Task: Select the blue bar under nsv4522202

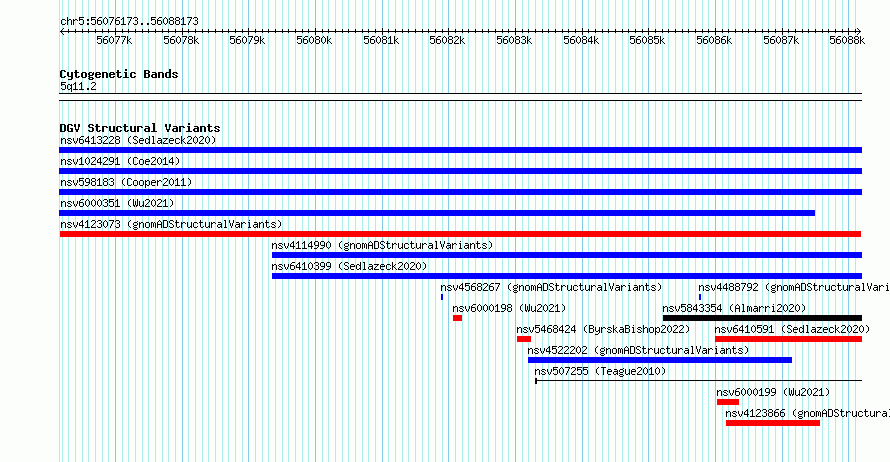Action: click(660, 360)
